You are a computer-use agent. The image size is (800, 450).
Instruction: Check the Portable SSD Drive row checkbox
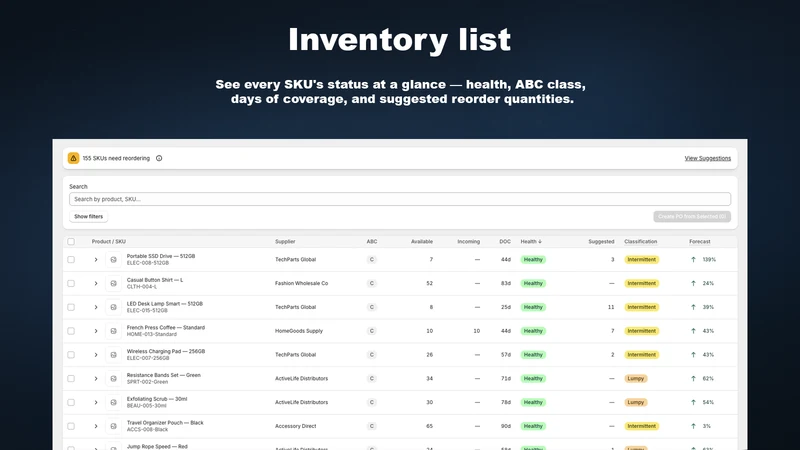(71, 260)
